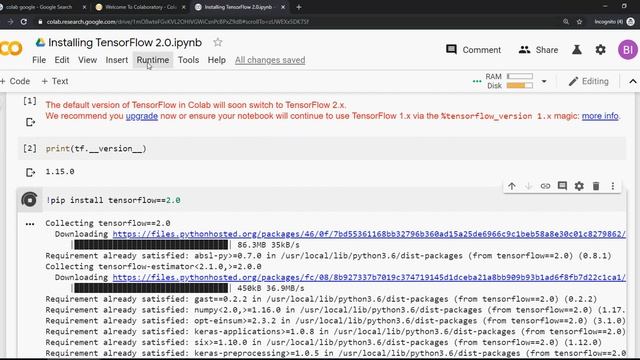This screenshot has width=640, height=360.
Task: Clear output icon of cell 1
Action: coord(30,122)
